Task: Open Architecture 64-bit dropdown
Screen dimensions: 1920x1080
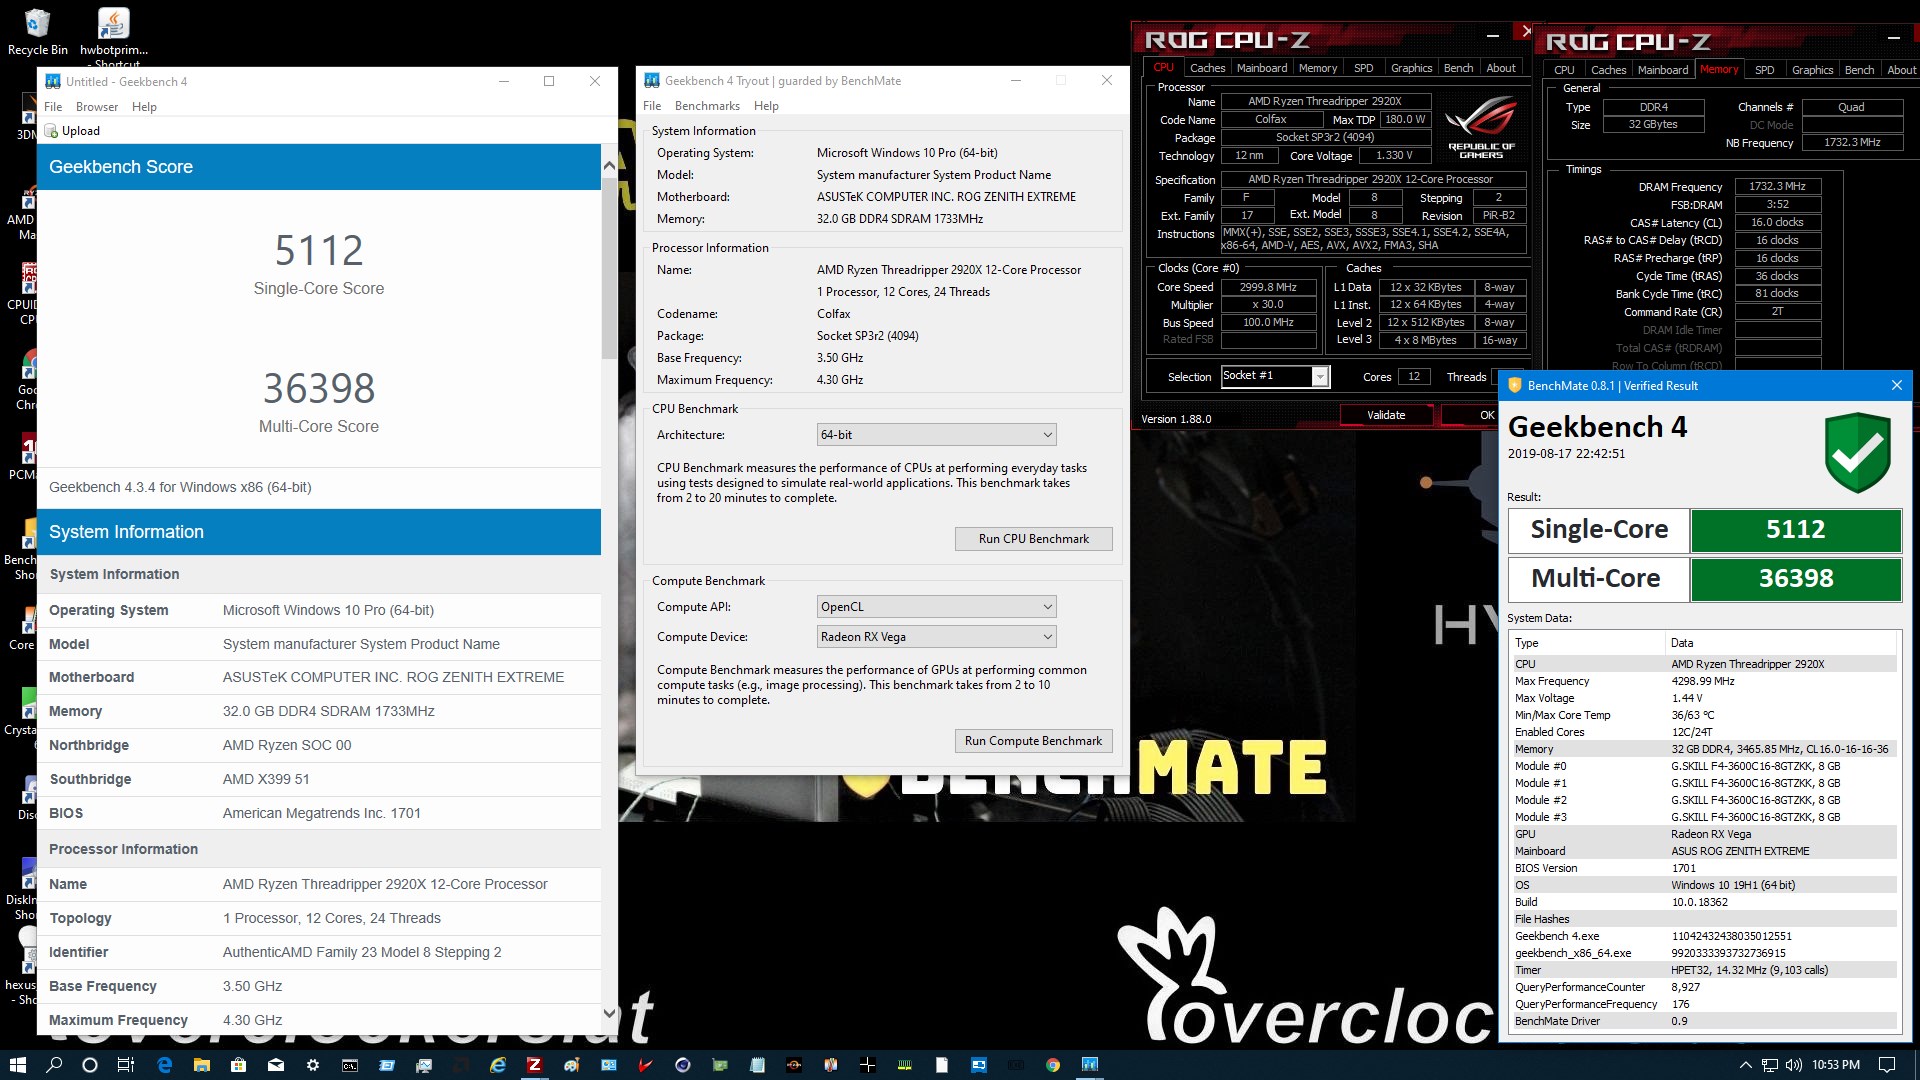Action: (937, 435)
